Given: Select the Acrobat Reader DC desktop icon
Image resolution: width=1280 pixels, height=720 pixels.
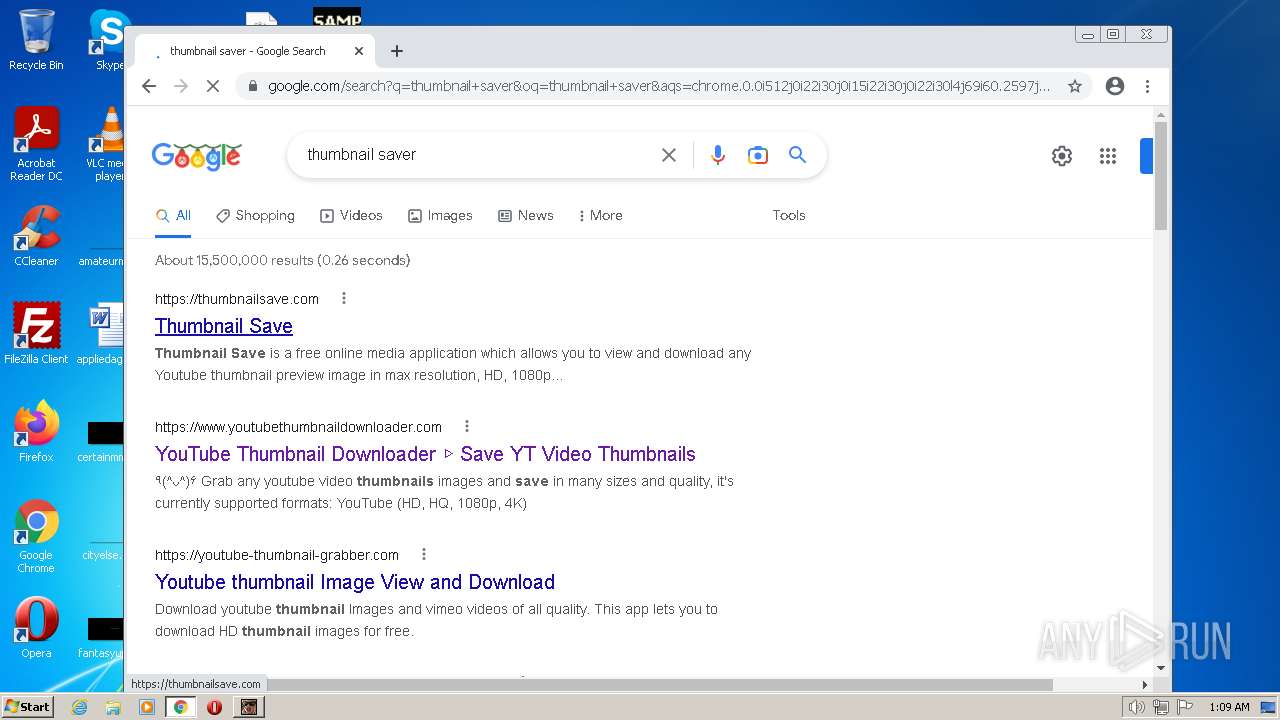Looking at the screenshot, I should (x=36, y=144).
